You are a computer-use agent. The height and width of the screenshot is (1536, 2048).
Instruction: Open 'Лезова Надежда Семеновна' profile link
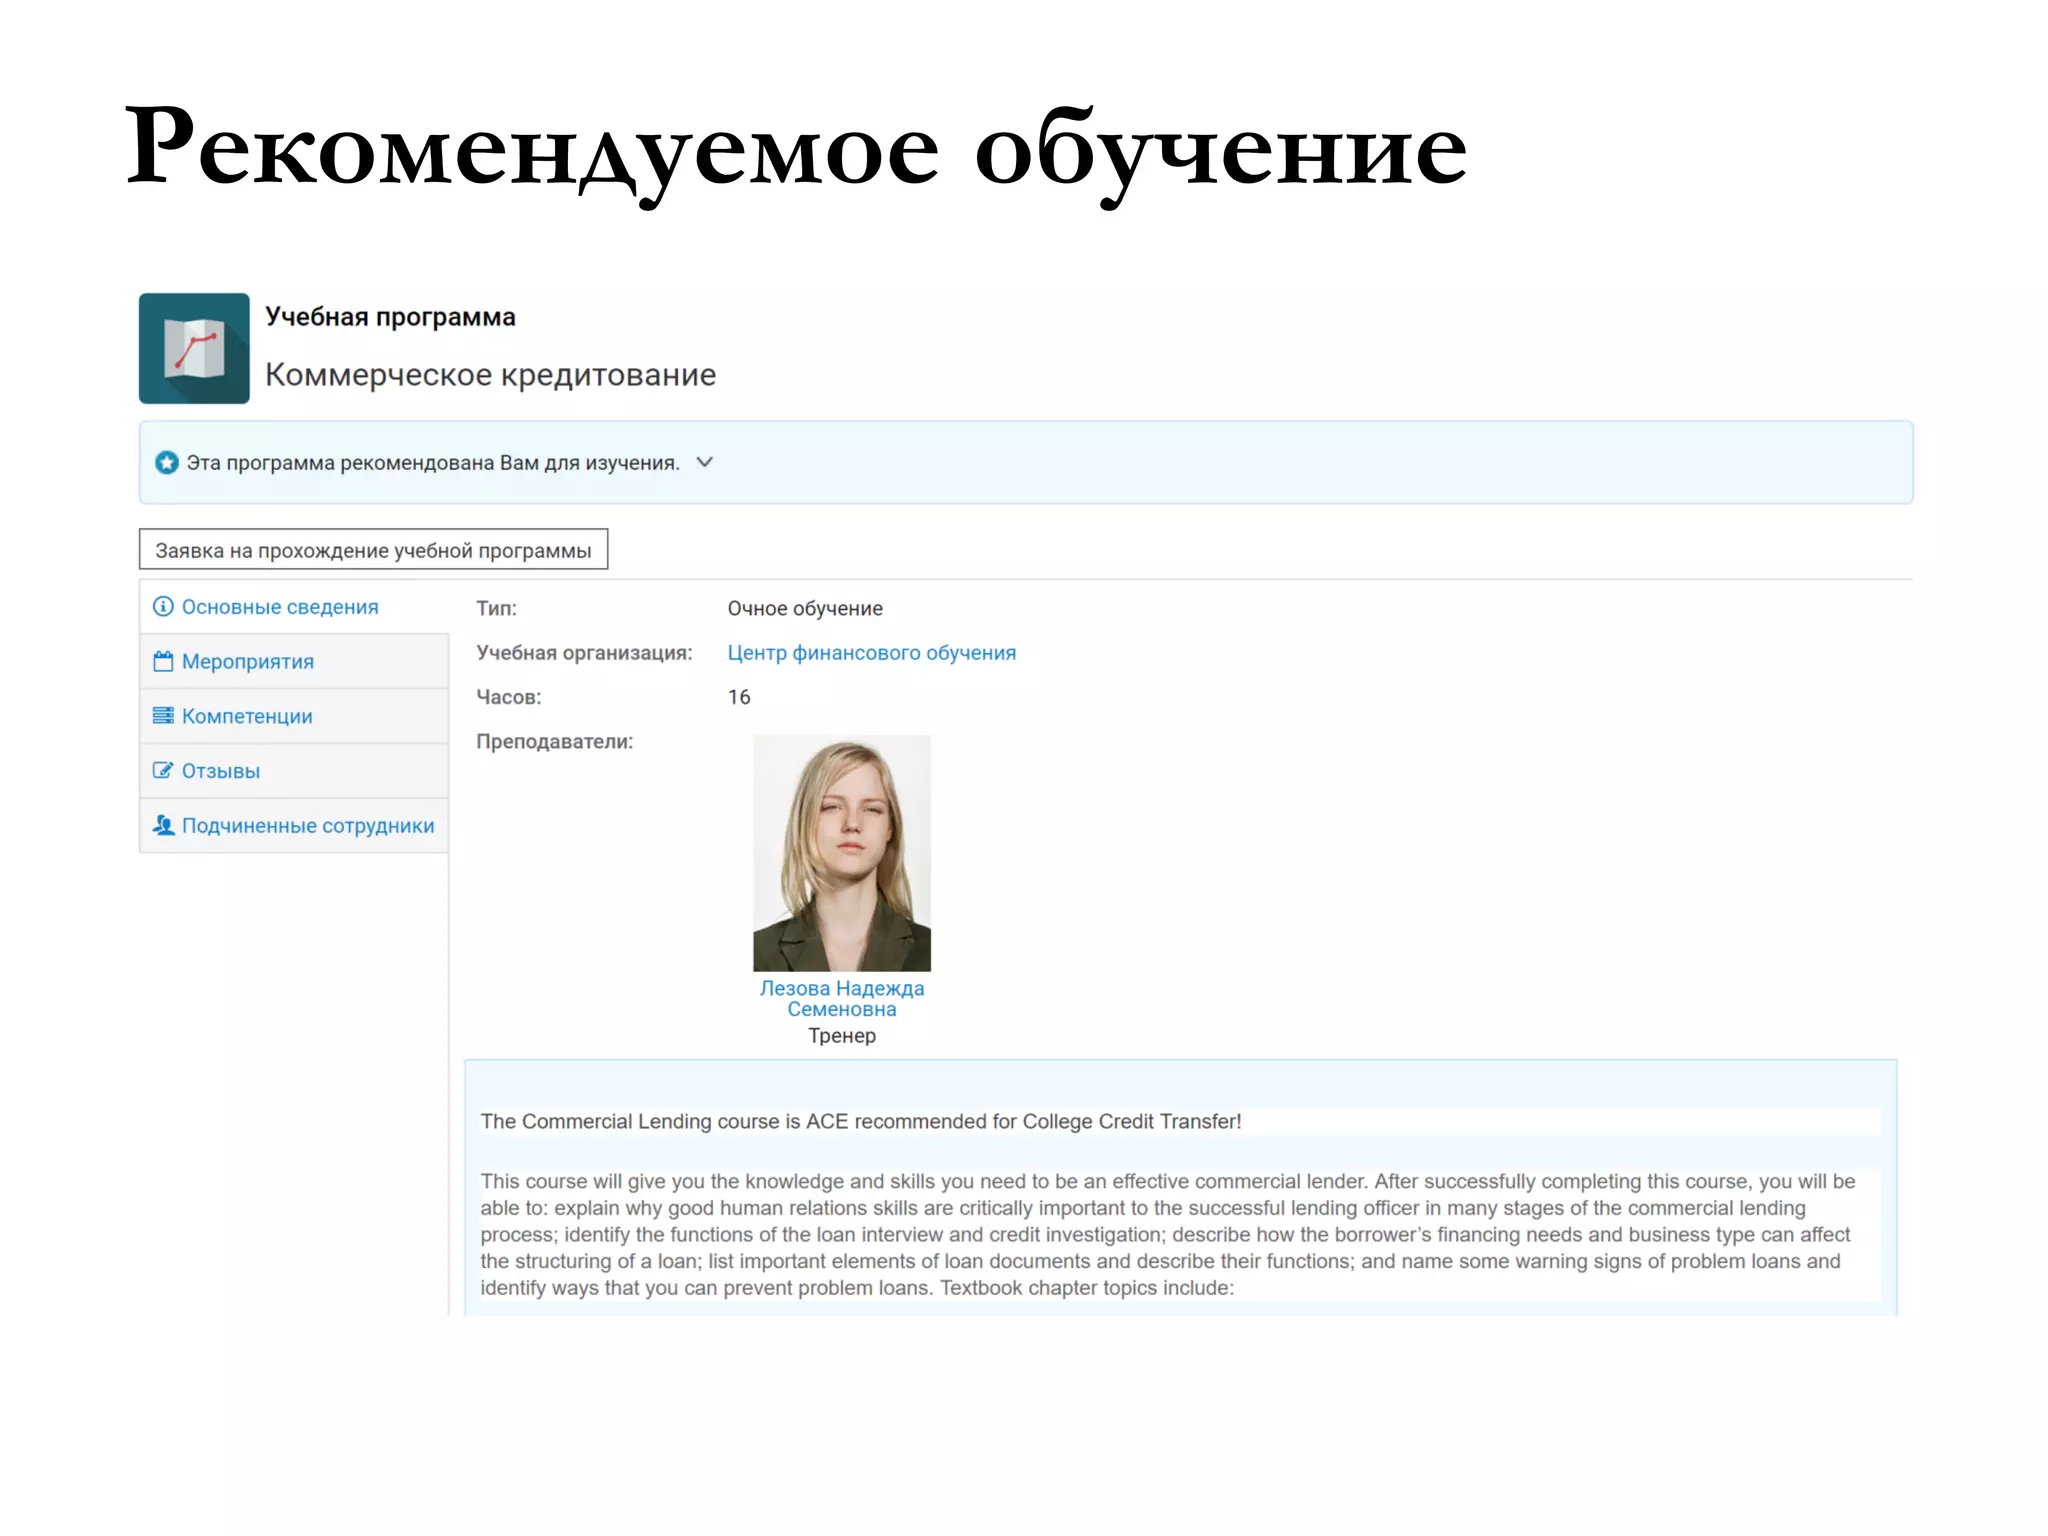point(842,999)
